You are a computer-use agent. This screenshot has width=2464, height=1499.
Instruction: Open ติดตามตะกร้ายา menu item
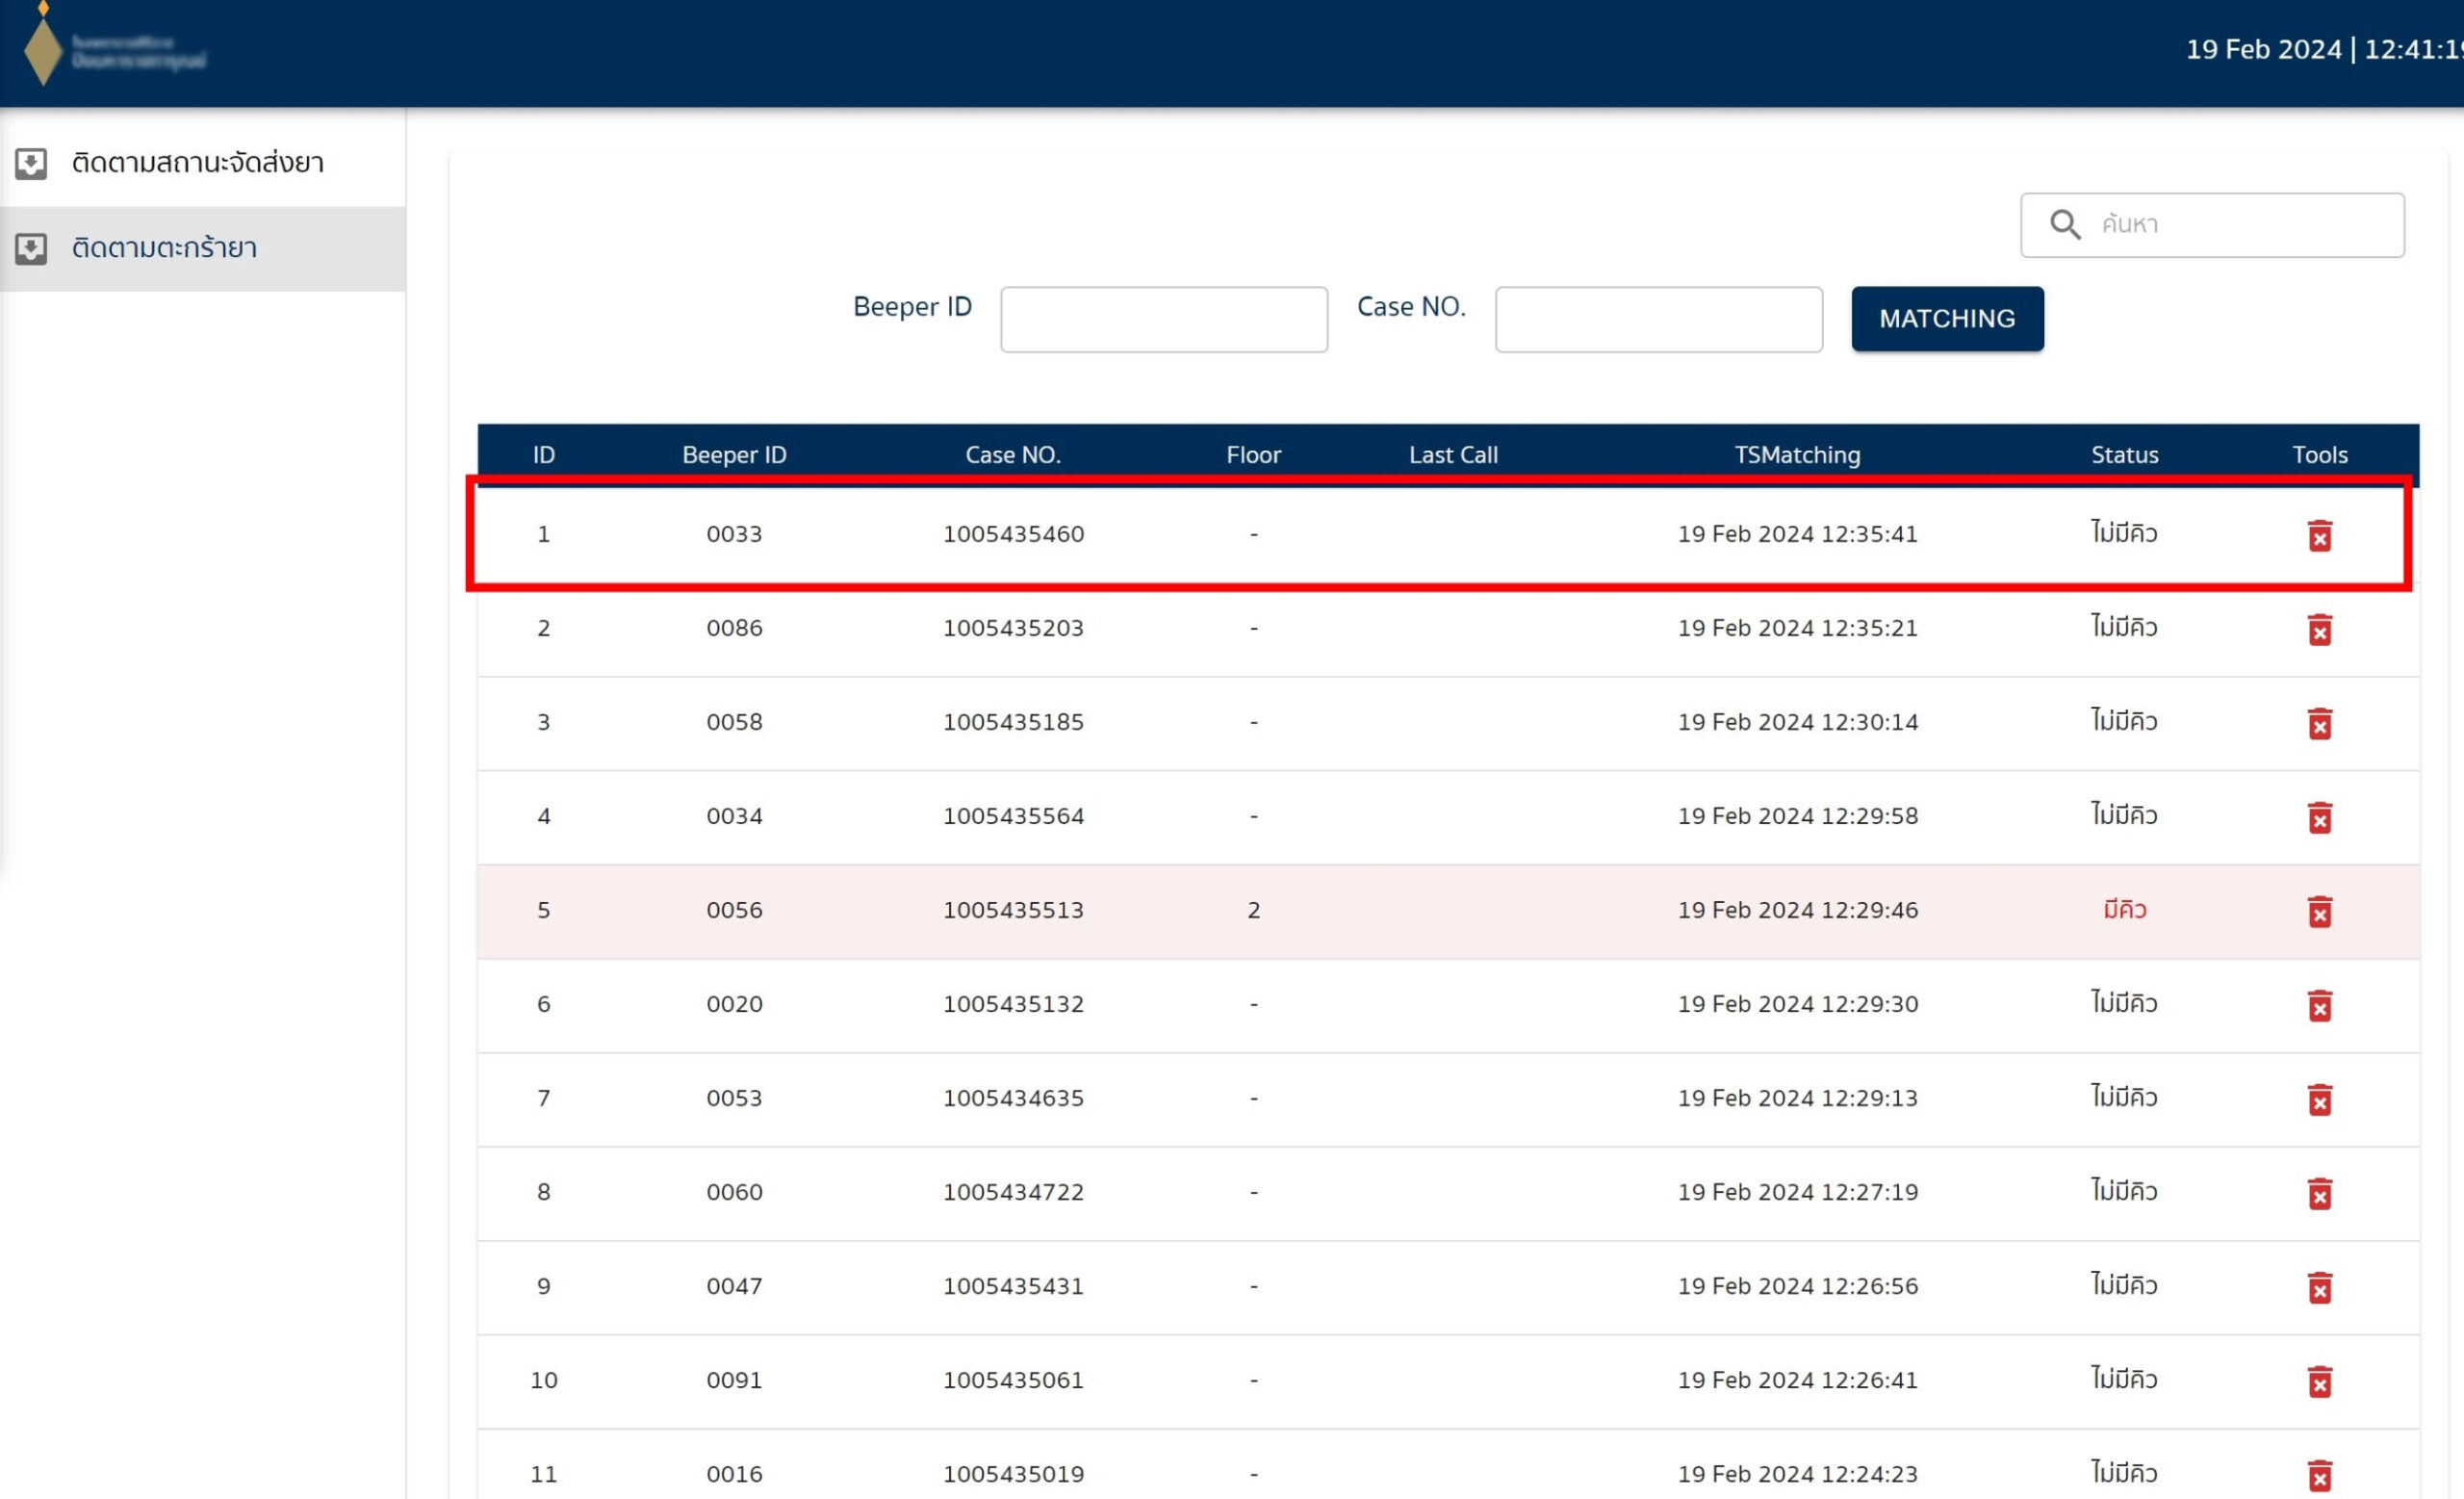tap(203, 248)
